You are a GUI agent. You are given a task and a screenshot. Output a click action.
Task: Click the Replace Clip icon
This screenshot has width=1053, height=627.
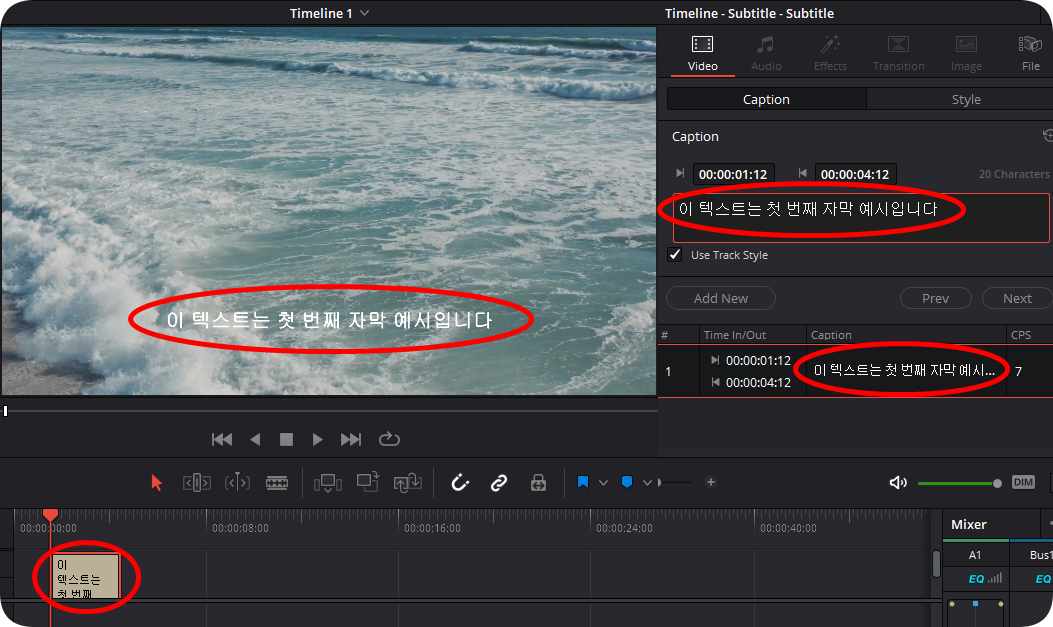[407, 482]
